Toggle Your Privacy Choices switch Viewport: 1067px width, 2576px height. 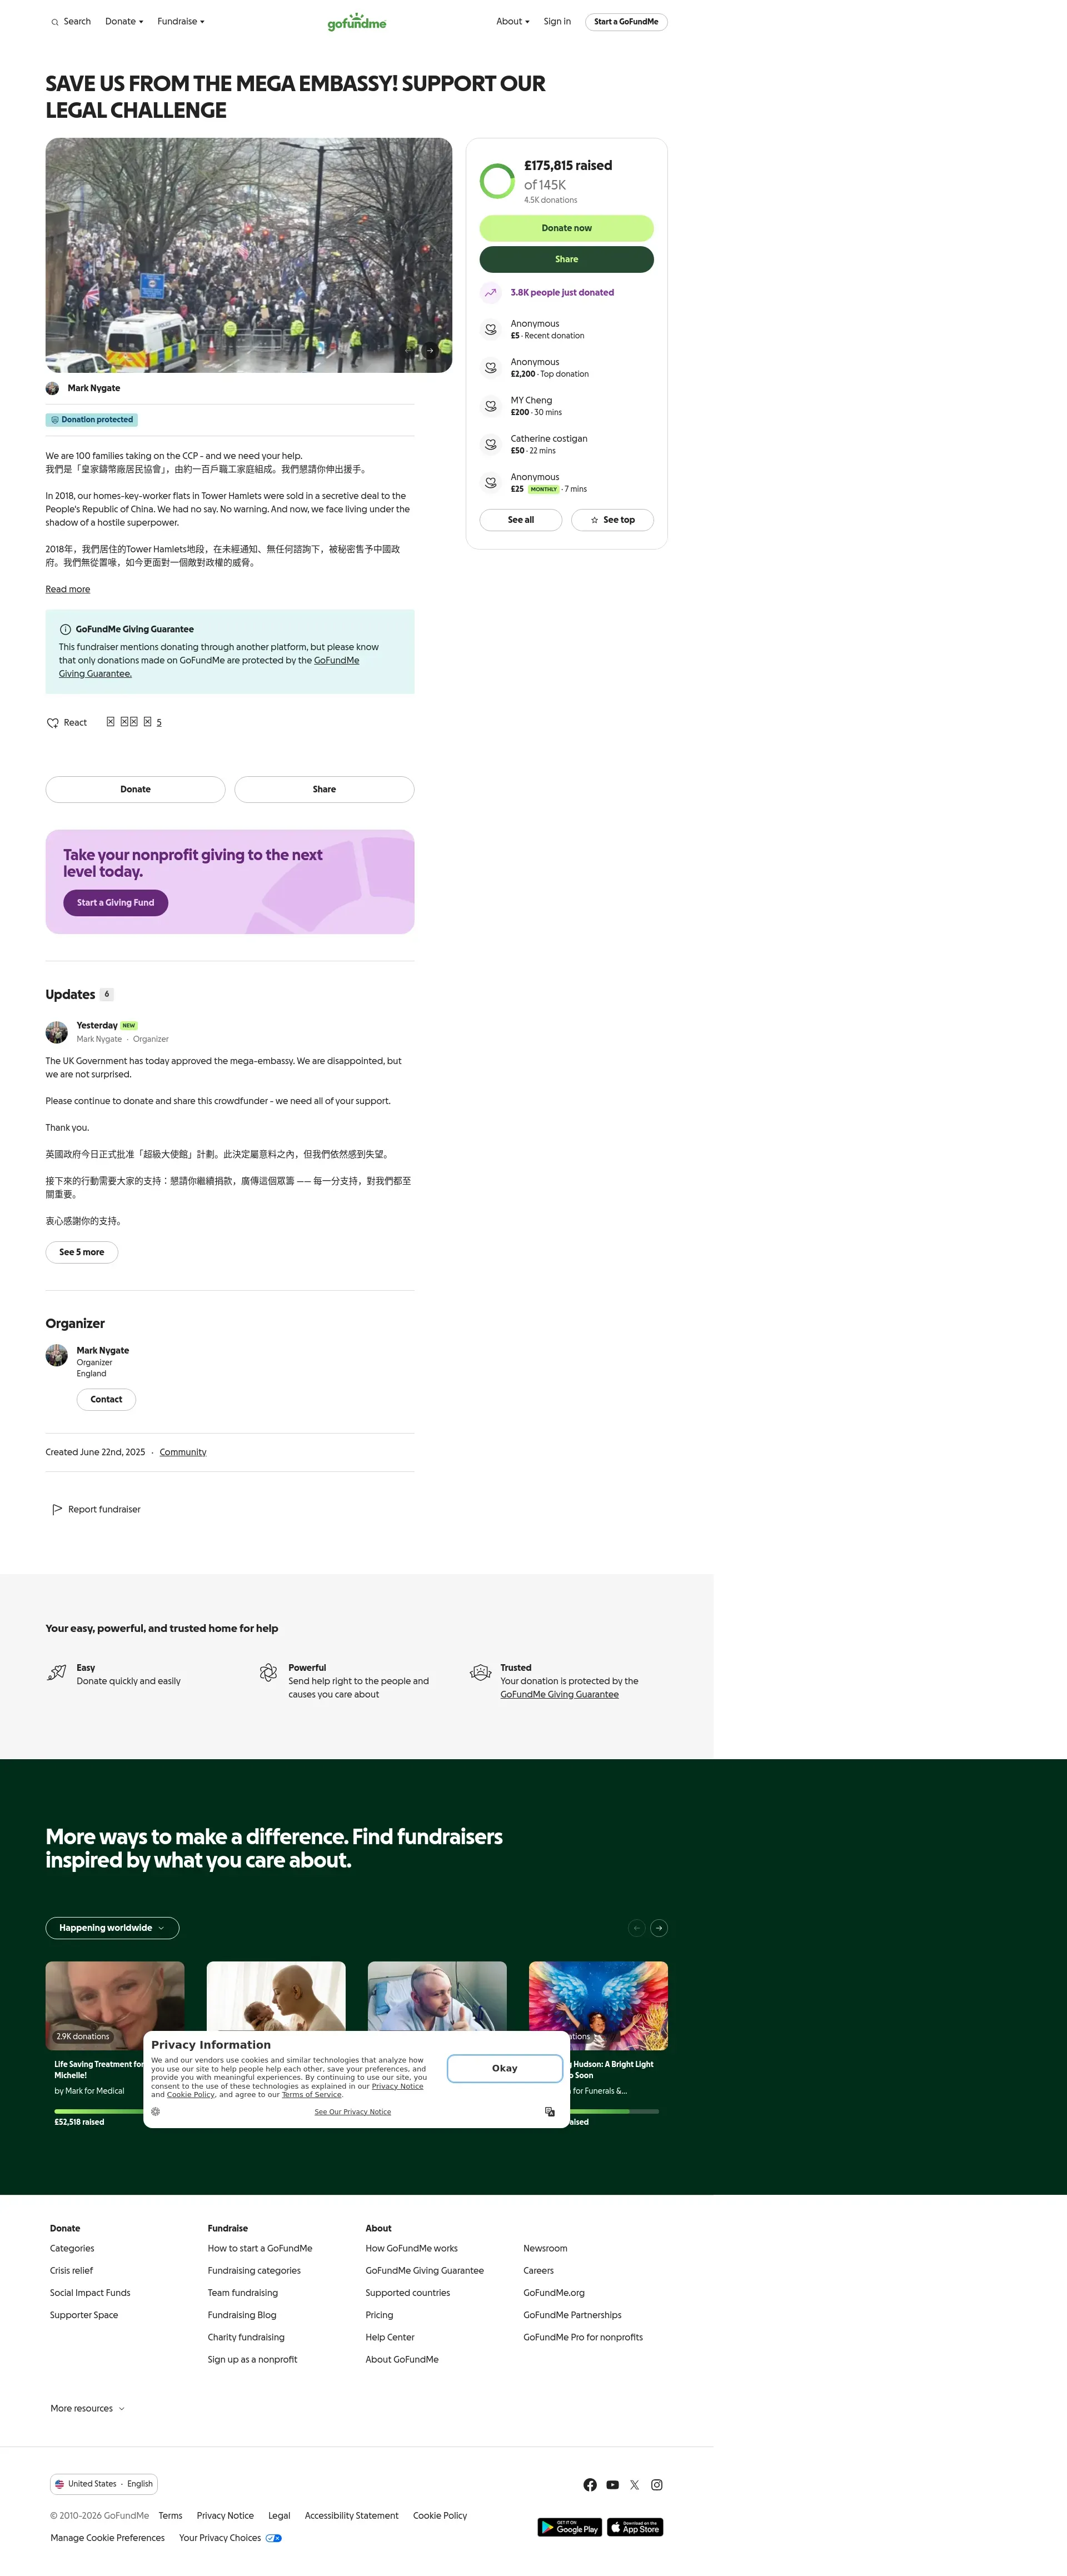click(273, 2538)
